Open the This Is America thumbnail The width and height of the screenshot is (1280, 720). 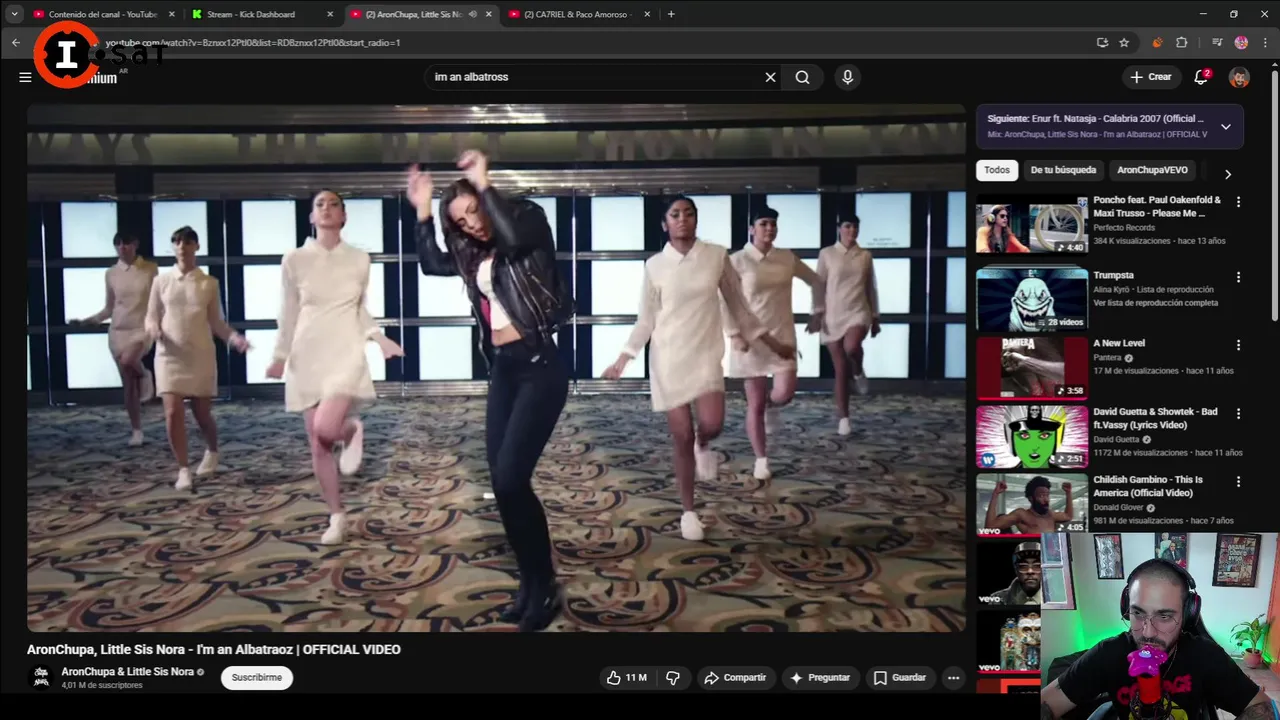[x=1032, y=504]
